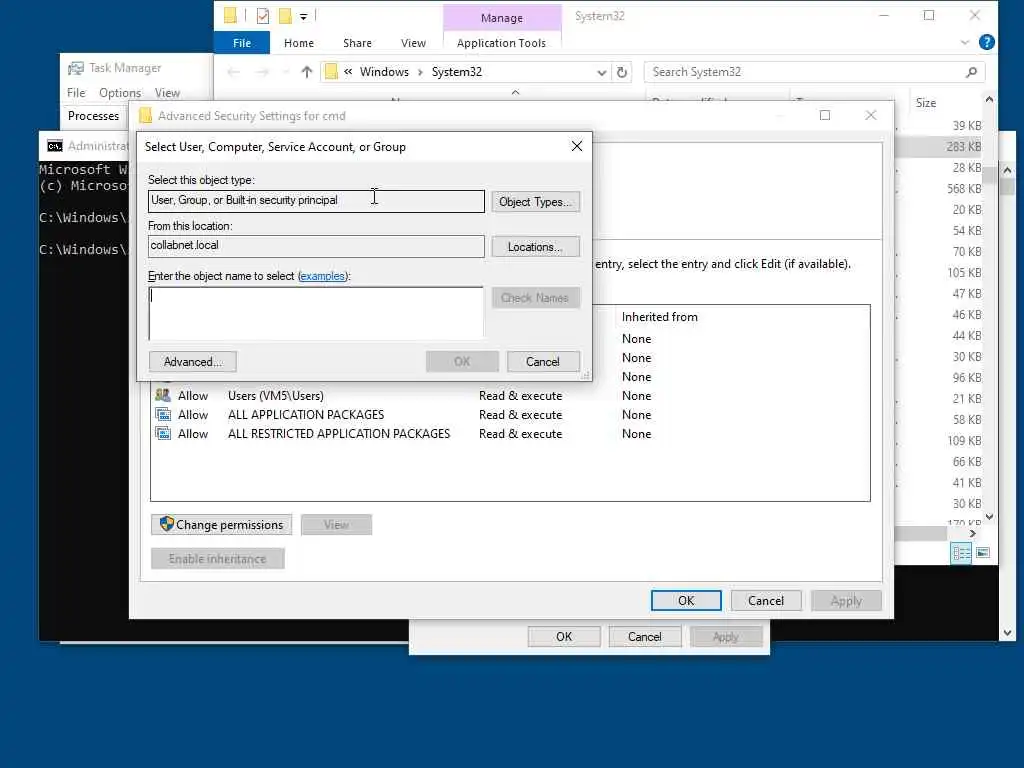Click the Explorer Up arrow button
Screen dimensions: 1024x768
[x=306, y=72]
